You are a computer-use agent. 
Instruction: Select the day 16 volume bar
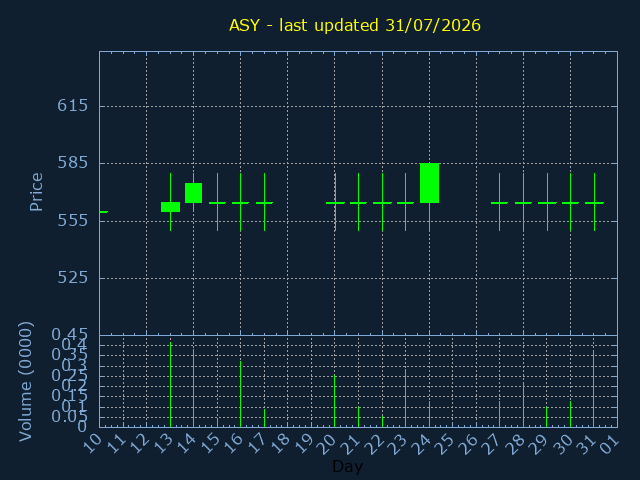pos(240,394)
